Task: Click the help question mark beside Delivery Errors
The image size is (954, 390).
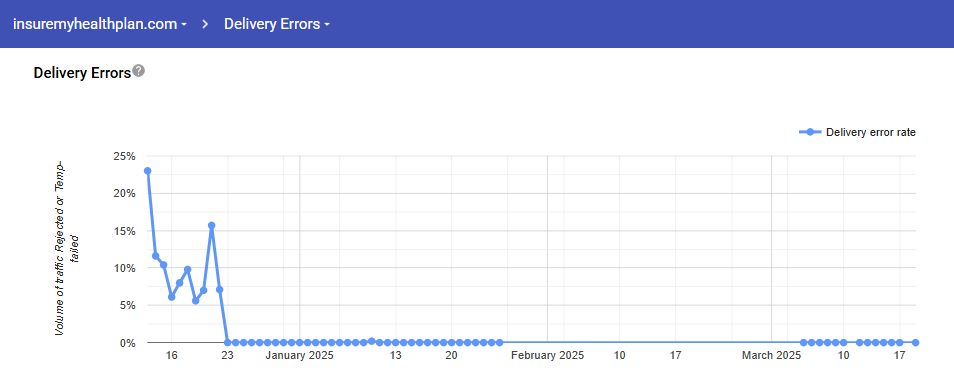Action: pos(139,71)
